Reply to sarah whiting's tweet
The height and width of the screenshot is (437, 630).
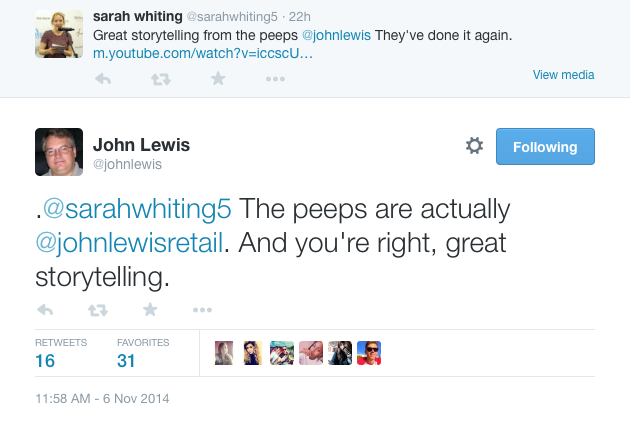click(x=103, y=79)
